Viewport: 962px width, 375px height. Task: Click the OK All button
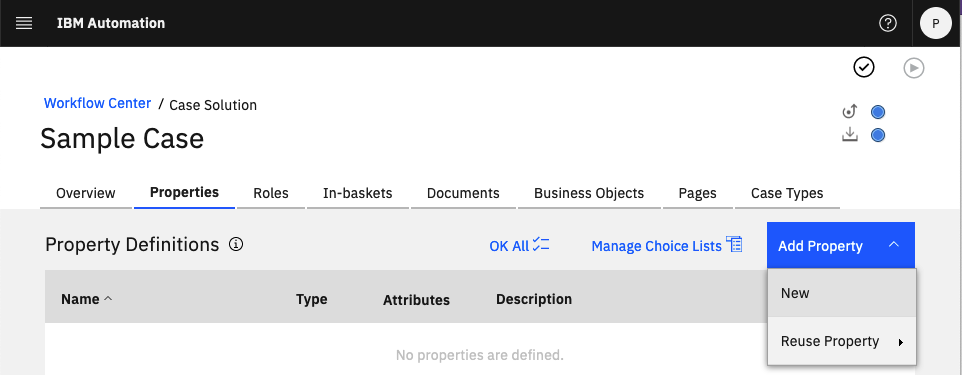519,245
